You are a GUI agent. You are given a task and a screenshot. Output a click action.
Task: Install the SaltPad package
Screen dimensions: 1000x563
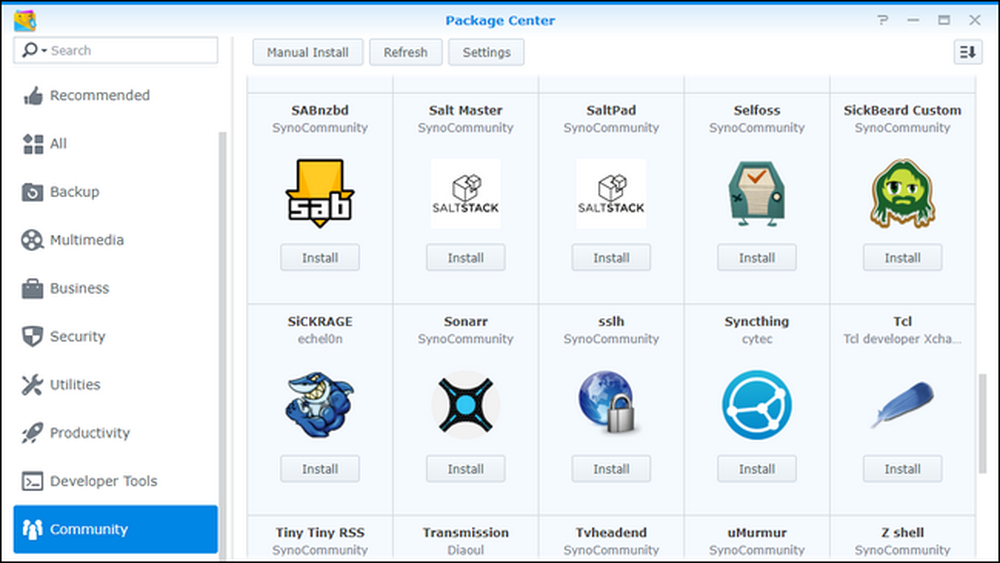611,258
